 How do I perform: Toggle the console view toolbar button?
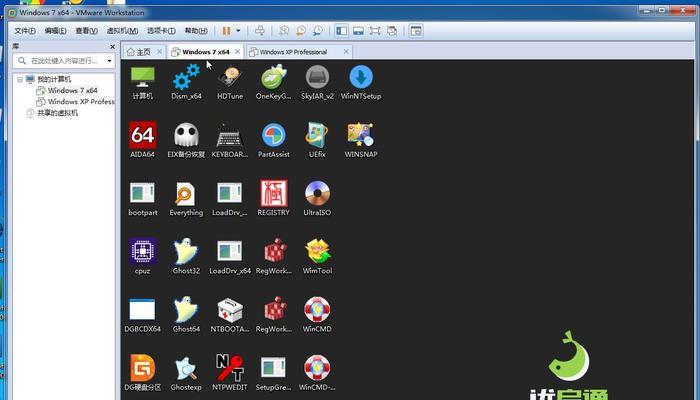pos(416,31)
